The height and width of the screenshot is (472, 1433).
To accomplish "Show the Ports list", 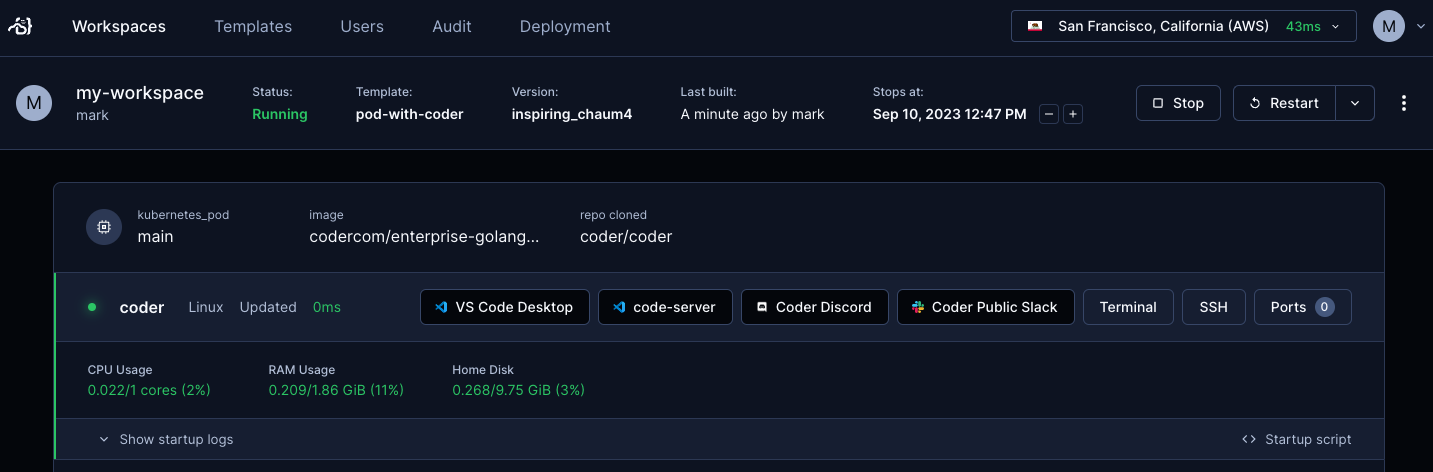I will [x=1303, y=307].
